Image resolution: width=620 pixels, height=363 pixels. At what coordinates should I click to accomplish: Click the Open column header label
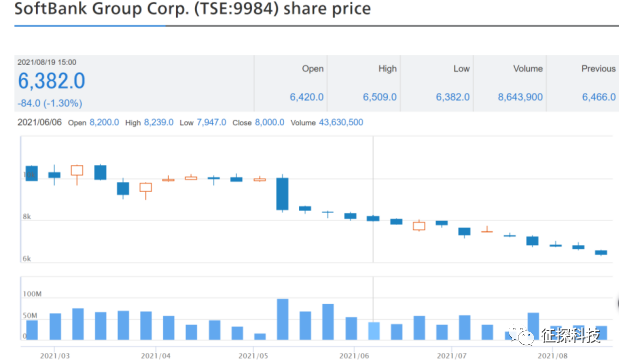313,69
